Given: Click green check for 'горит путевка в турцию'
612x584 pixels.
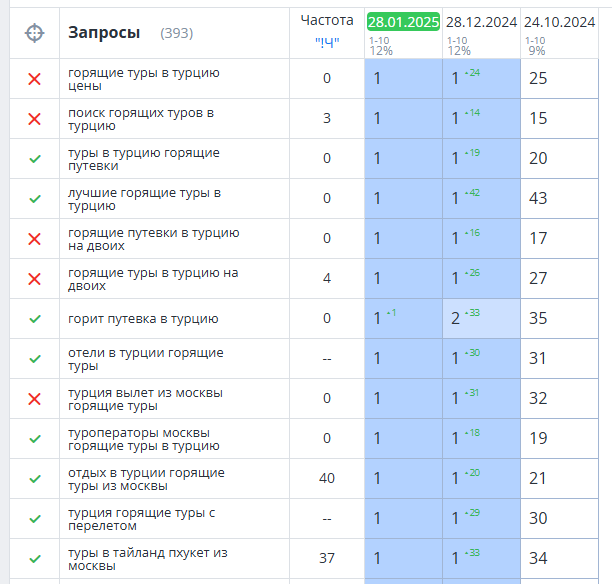Looking at the screenshot, I should tap(35, 319).
